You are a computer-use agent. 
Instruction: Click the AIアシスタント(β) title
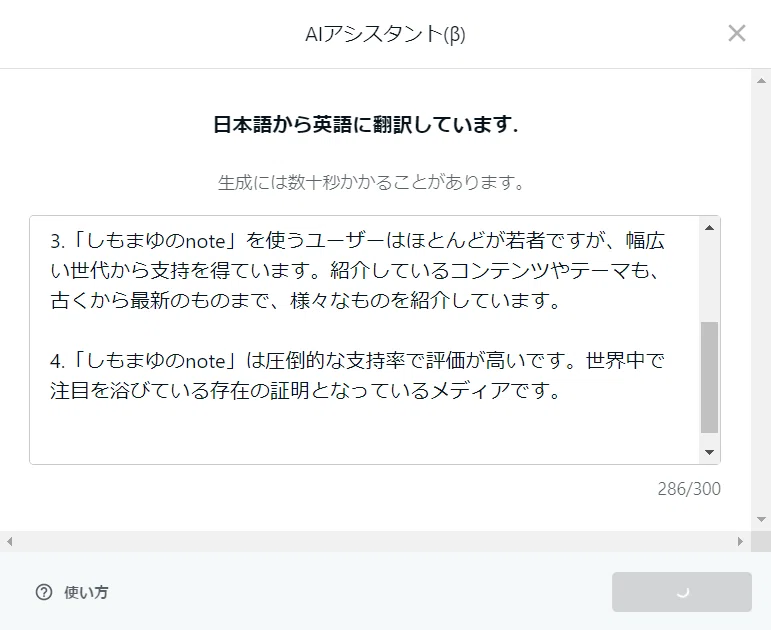(386, 34)
